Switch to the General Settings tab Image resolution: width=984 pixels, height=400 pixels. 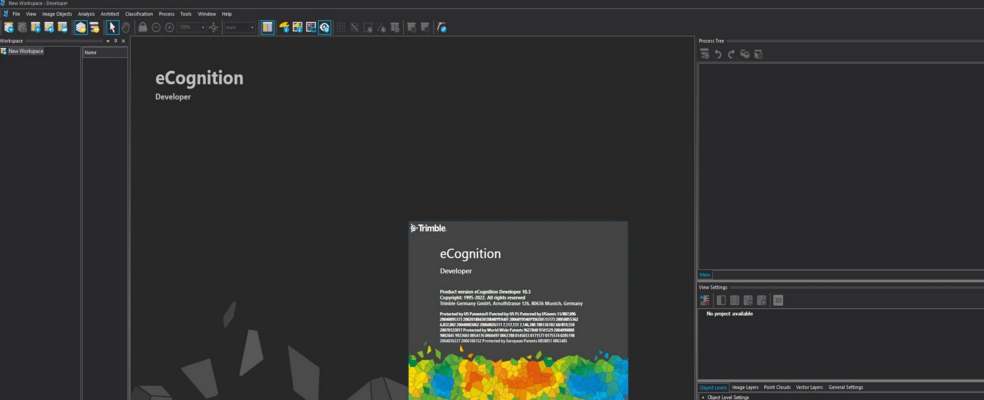846,387
